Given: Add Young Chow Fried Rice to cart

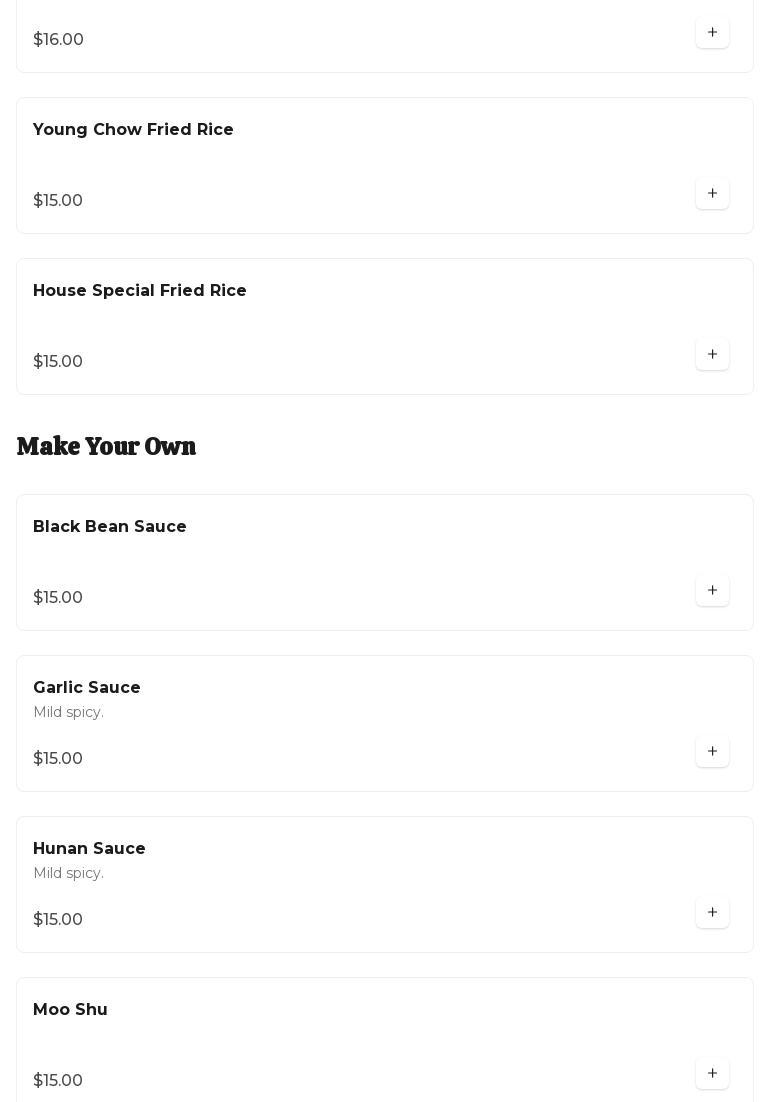Looking at the screenshot, I should click(712, 194).
